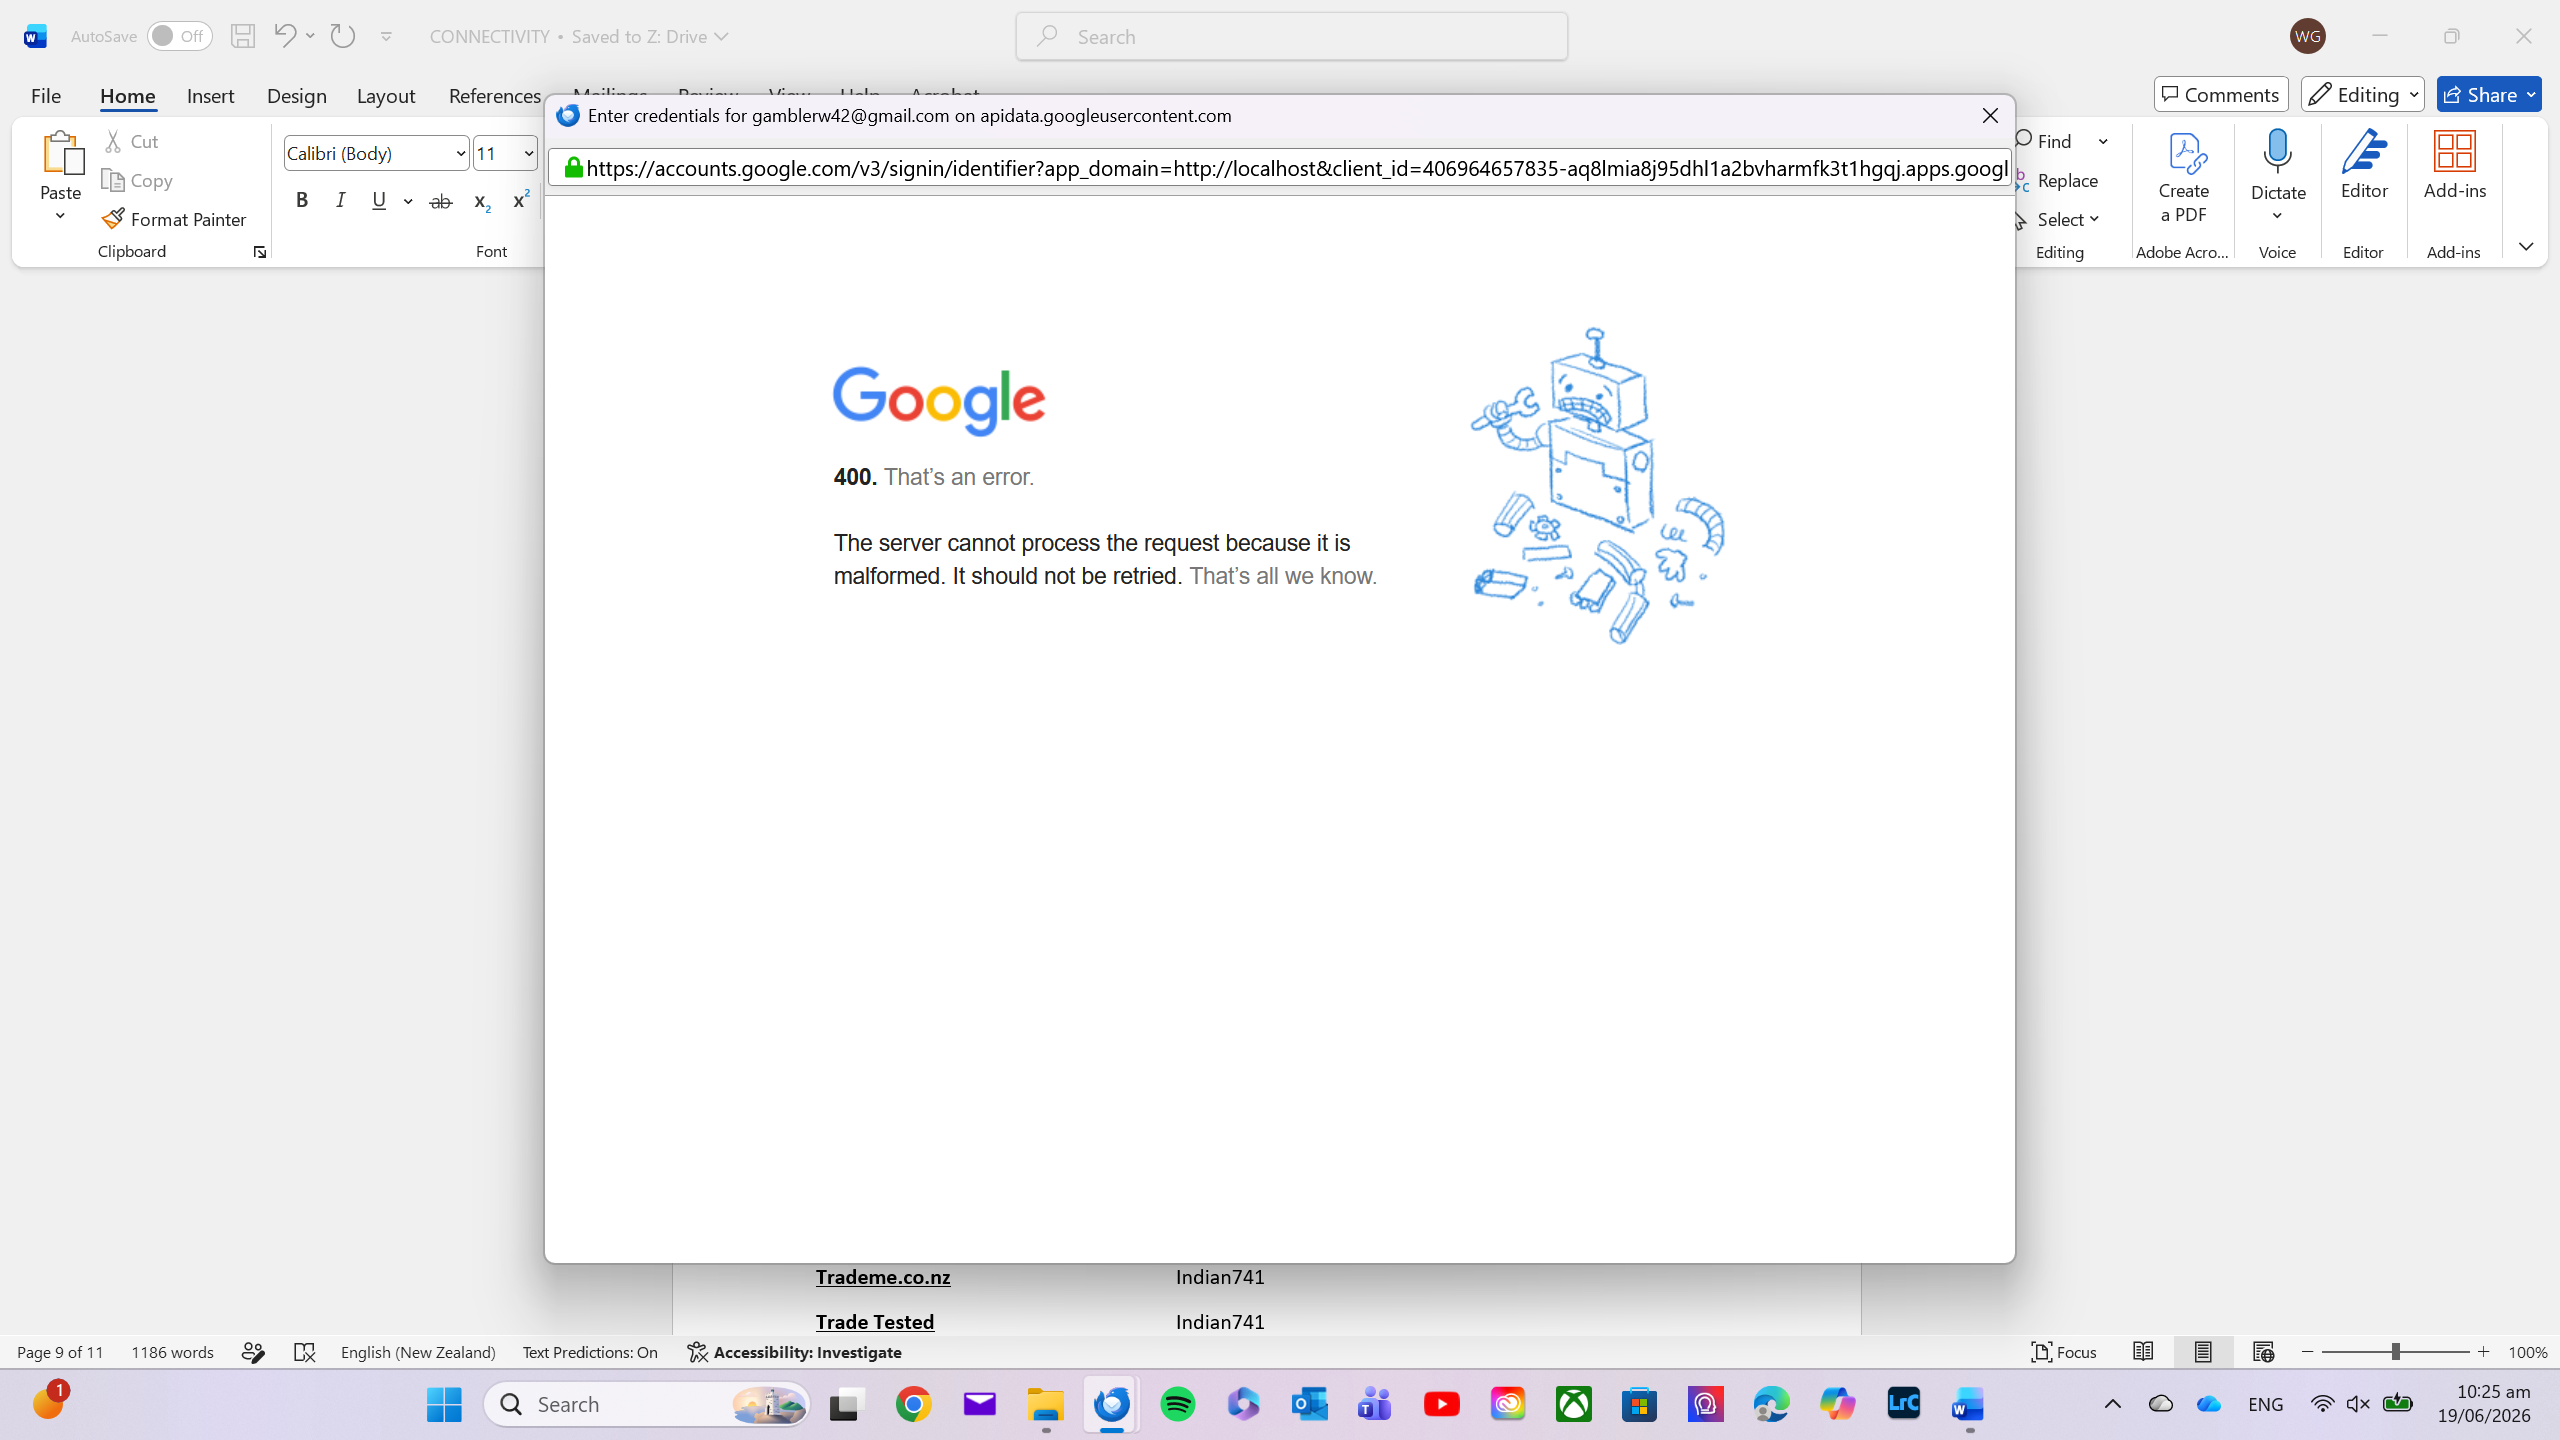Cut the selection with scissors icon
2560x1440 pixels.
(114, 141)
